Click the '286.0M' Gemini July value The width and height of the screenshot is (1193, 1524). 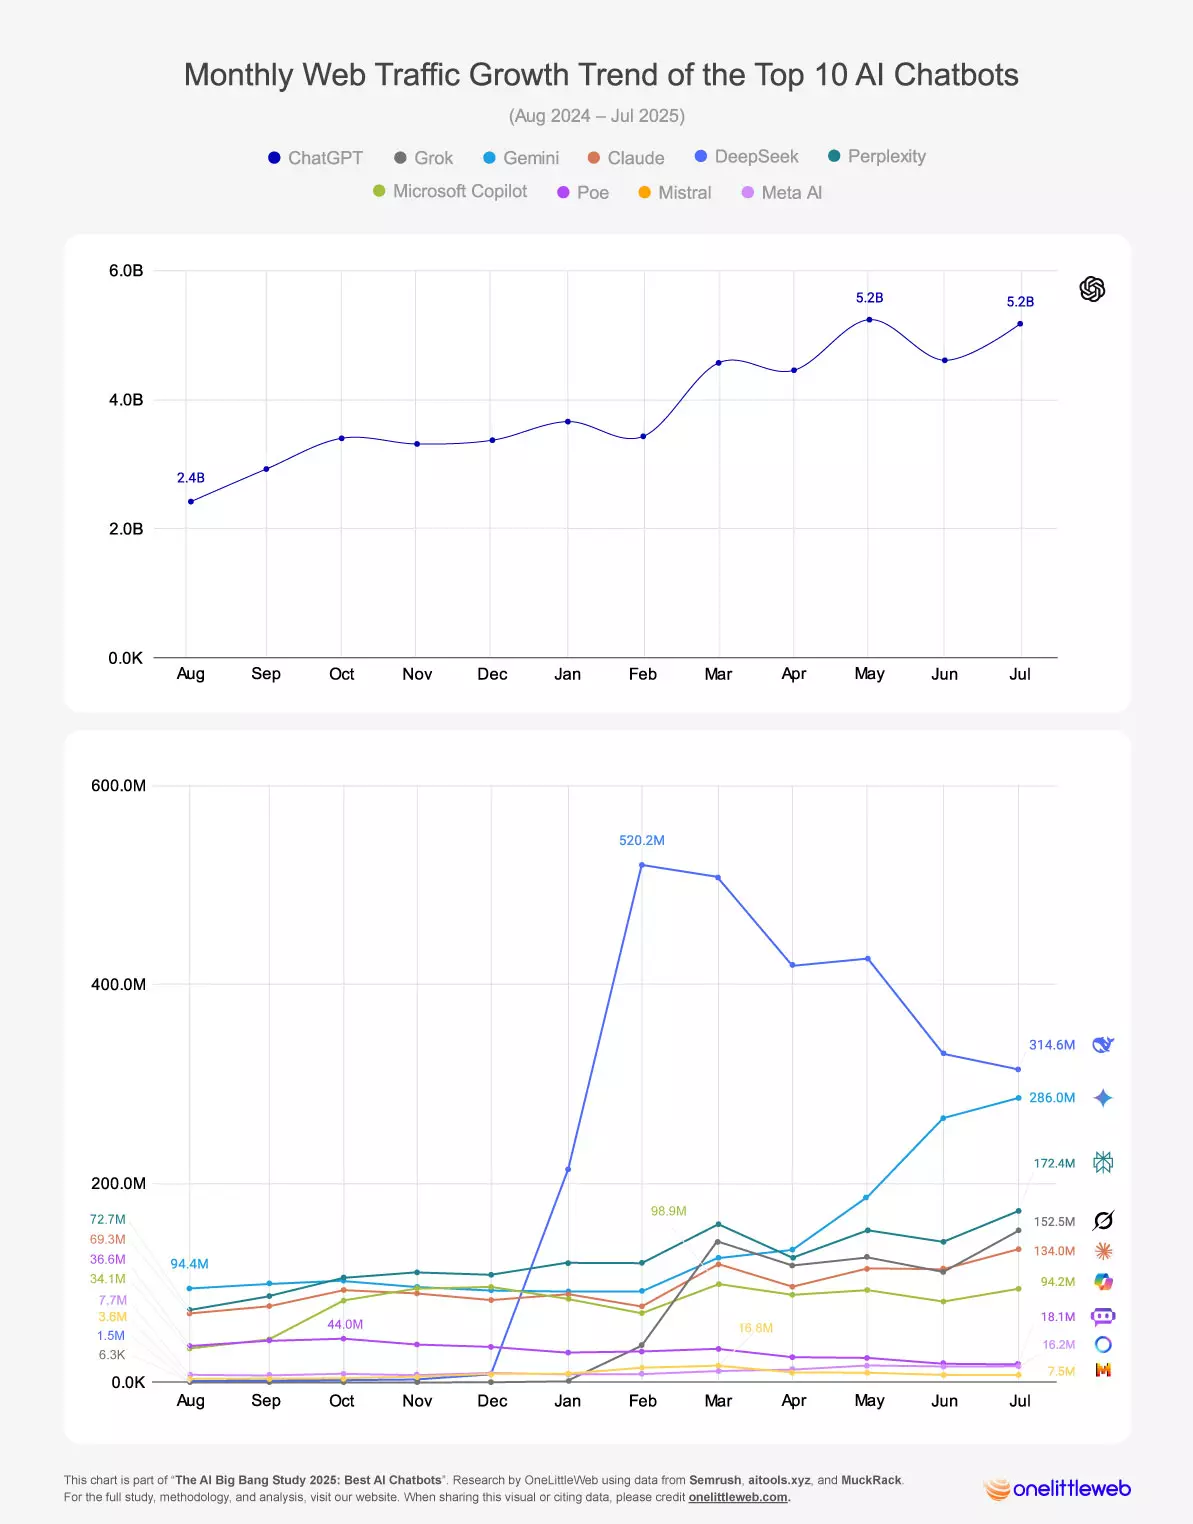click(1052, 1098)
